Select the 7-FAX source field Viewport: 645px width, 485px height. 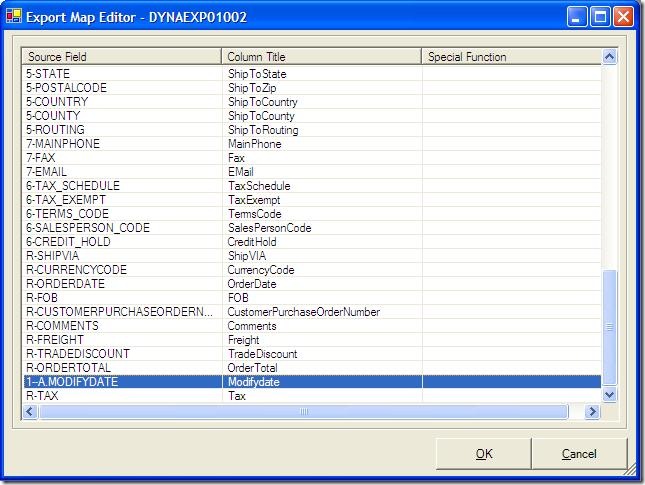pos(122,158)
